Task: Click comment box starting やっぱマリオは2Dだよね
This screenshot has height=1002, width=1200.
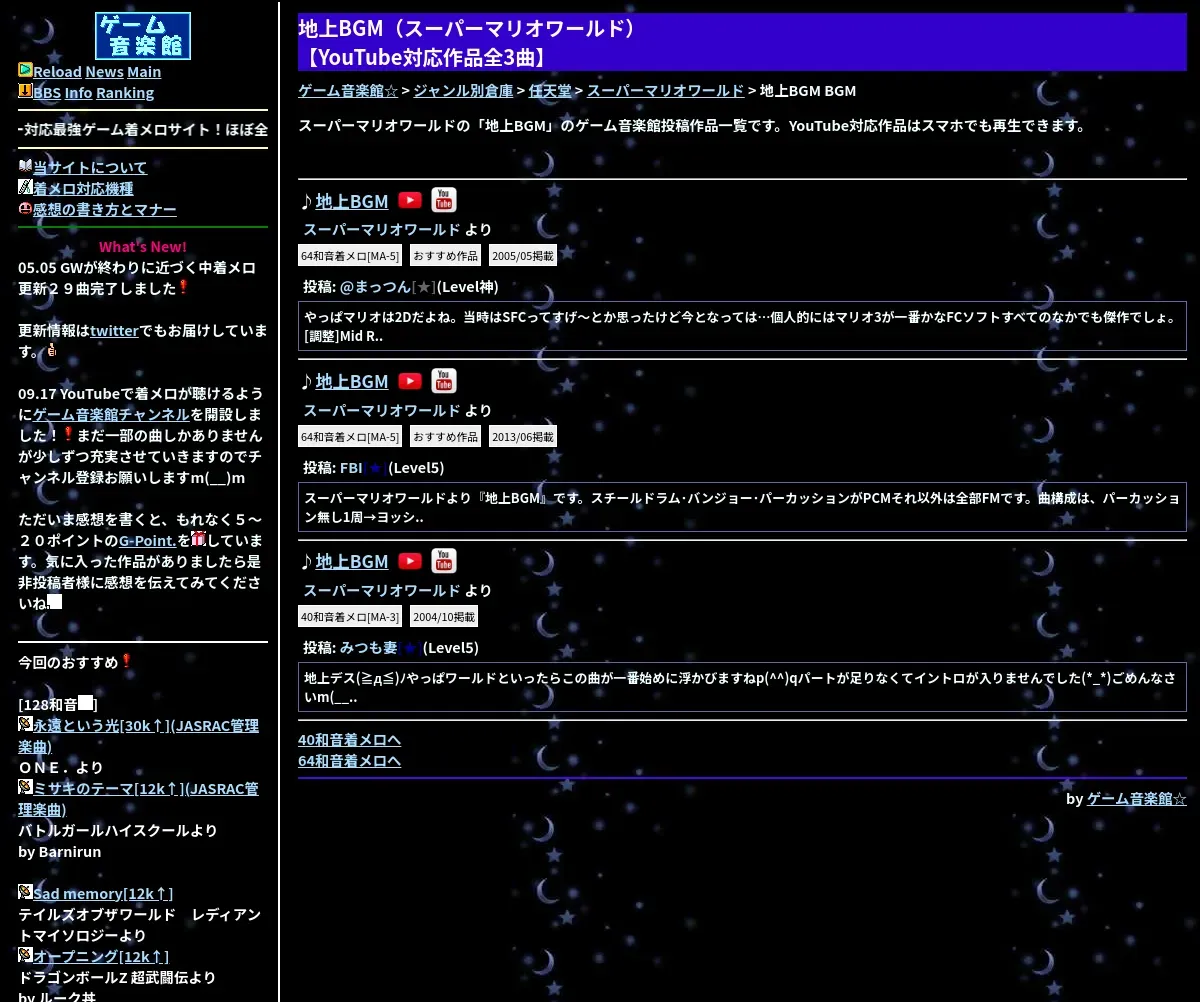Action: [x=742, y=326]
